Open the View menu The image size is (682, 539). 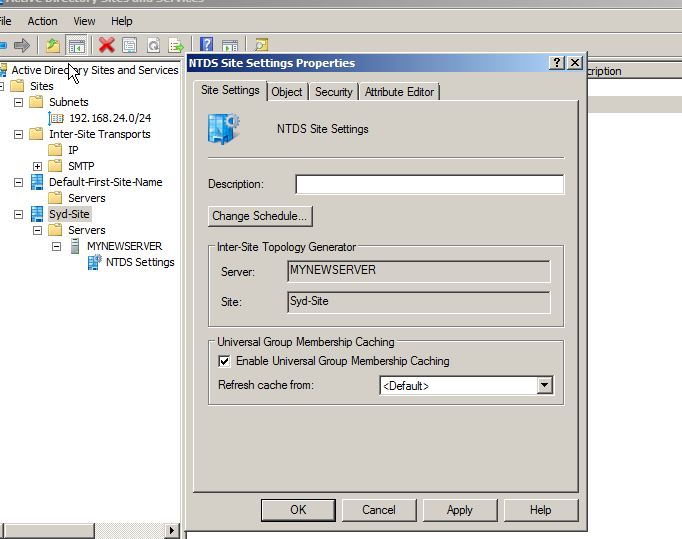pyautogui.click(x=84, y=21)
